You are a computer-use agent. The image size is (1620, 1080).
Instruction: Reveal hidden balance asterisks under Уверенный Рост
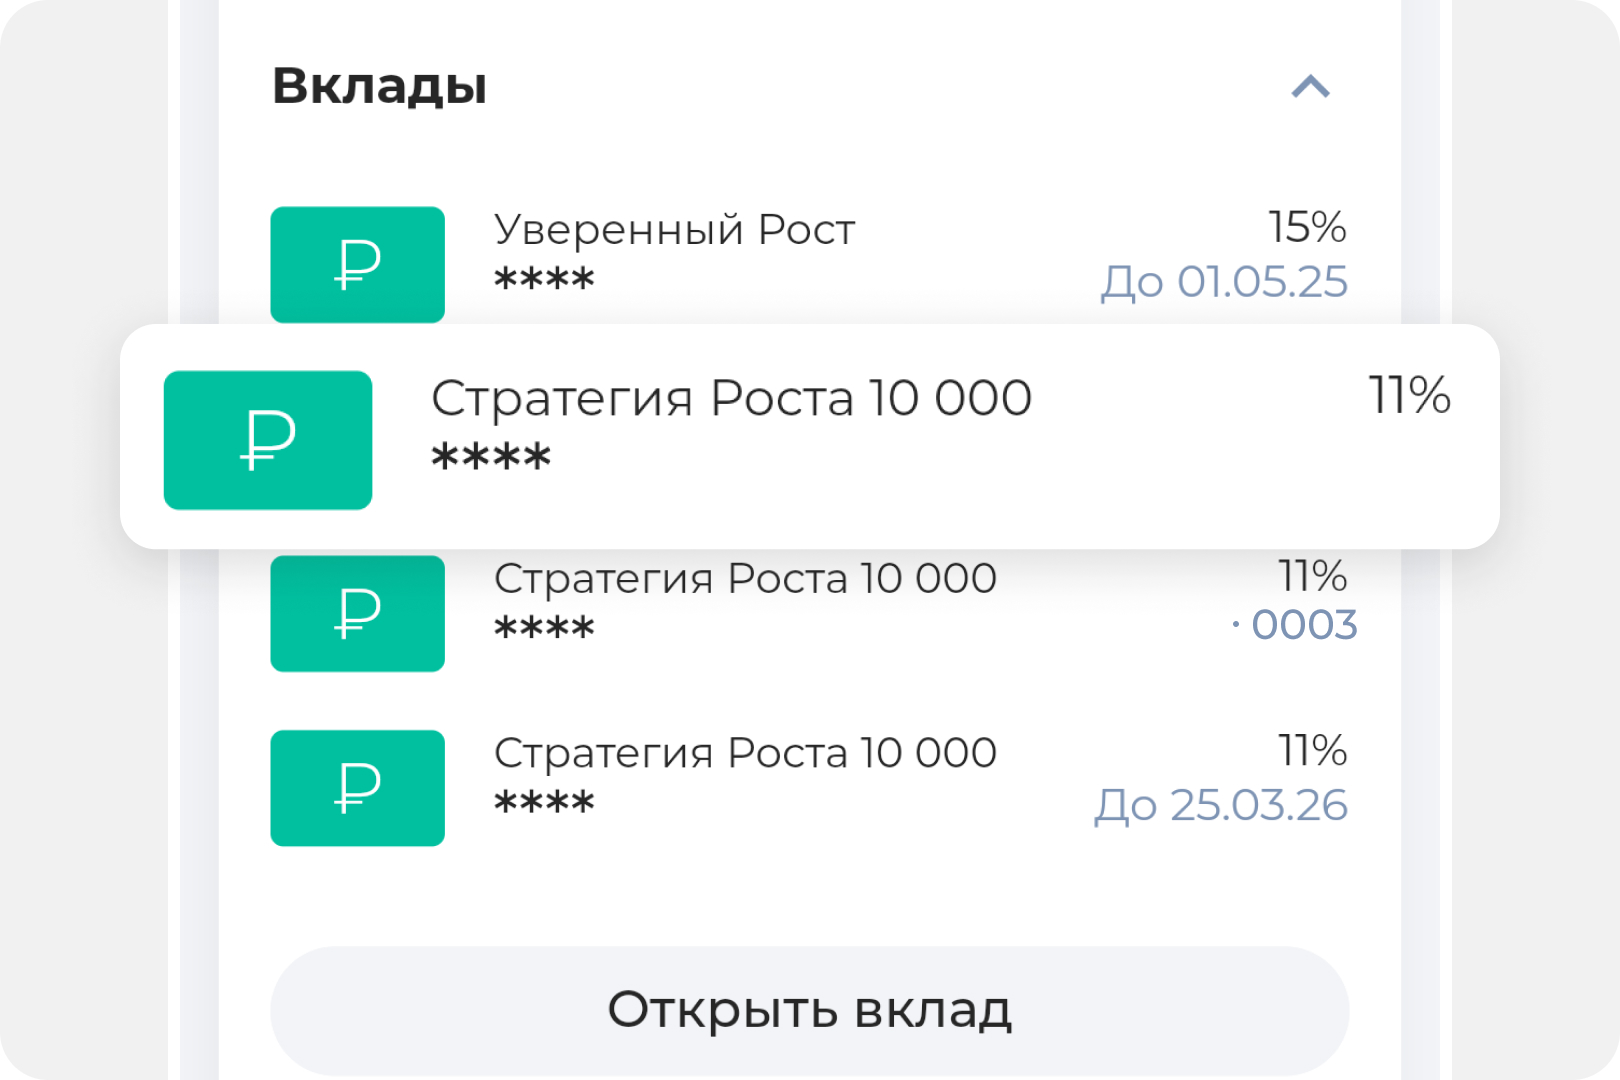pos(544,279)
